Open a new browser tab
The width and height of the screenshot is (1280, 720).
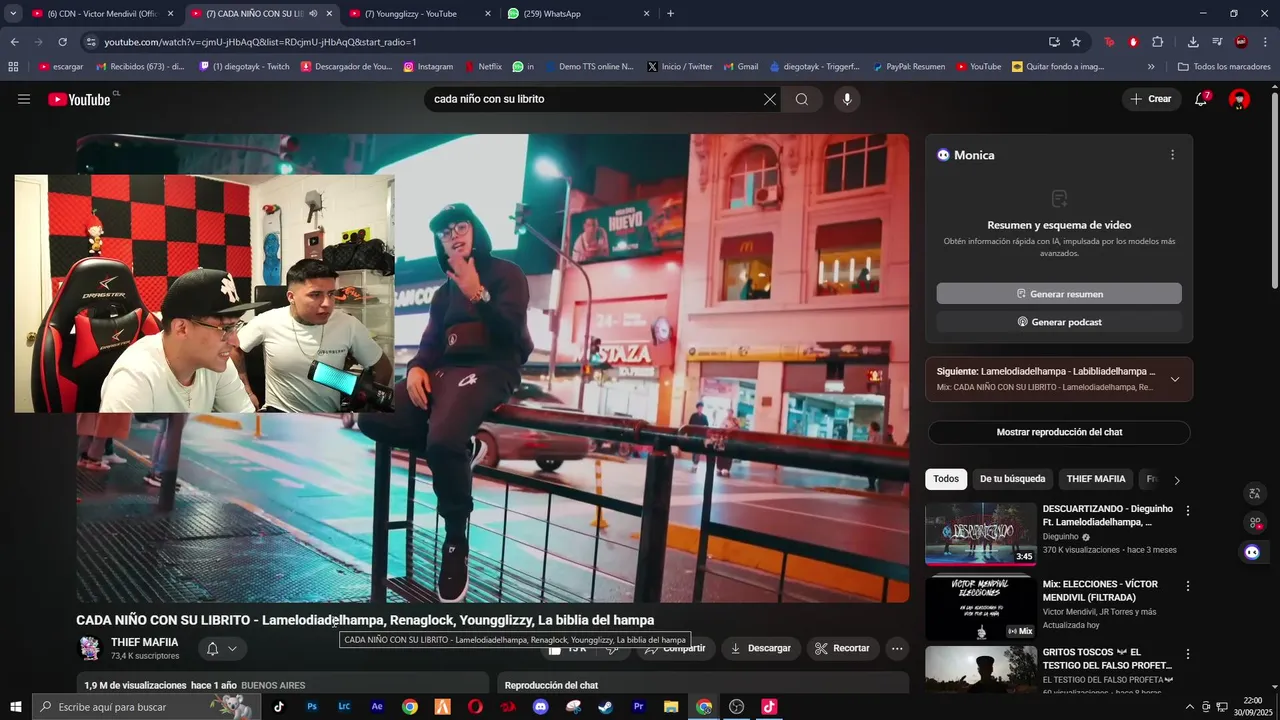pos(670,14)
